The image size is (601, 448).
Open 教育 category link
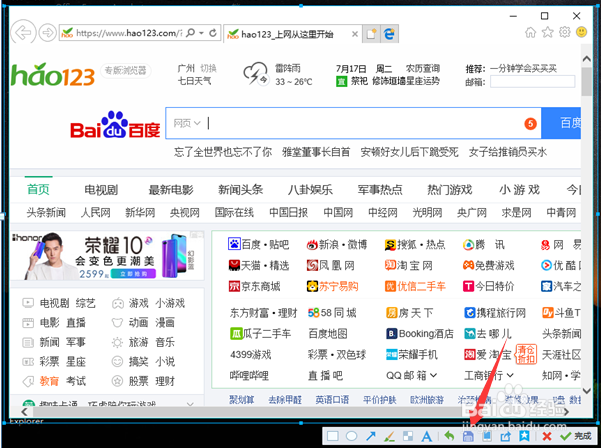[x=49, y=381]
